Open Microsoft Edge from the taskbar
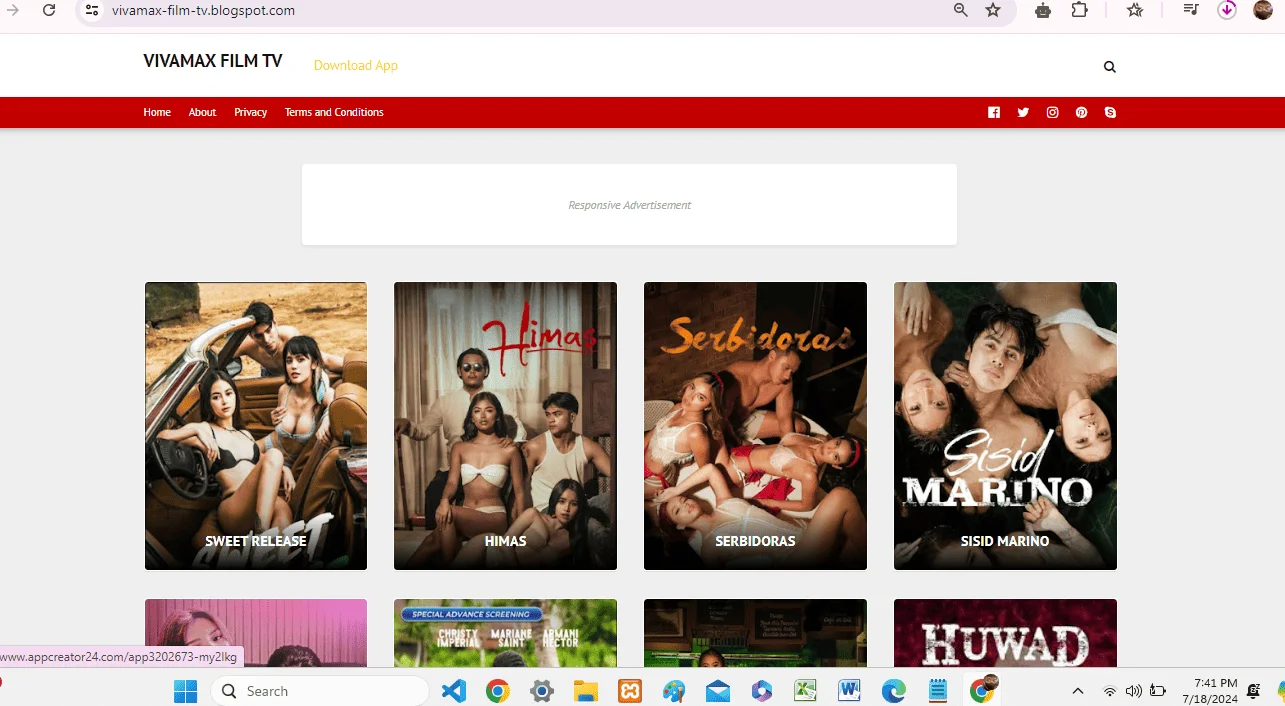Screen dimensions: 1285x706 point(893,691)
